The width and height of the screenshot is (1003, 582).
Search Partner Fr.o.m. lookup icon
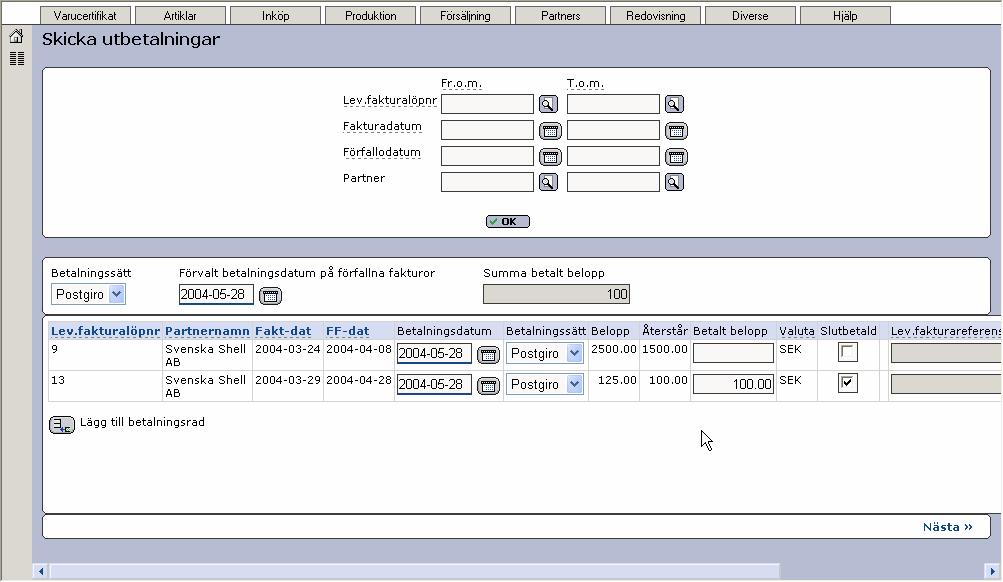pos(548,182)
